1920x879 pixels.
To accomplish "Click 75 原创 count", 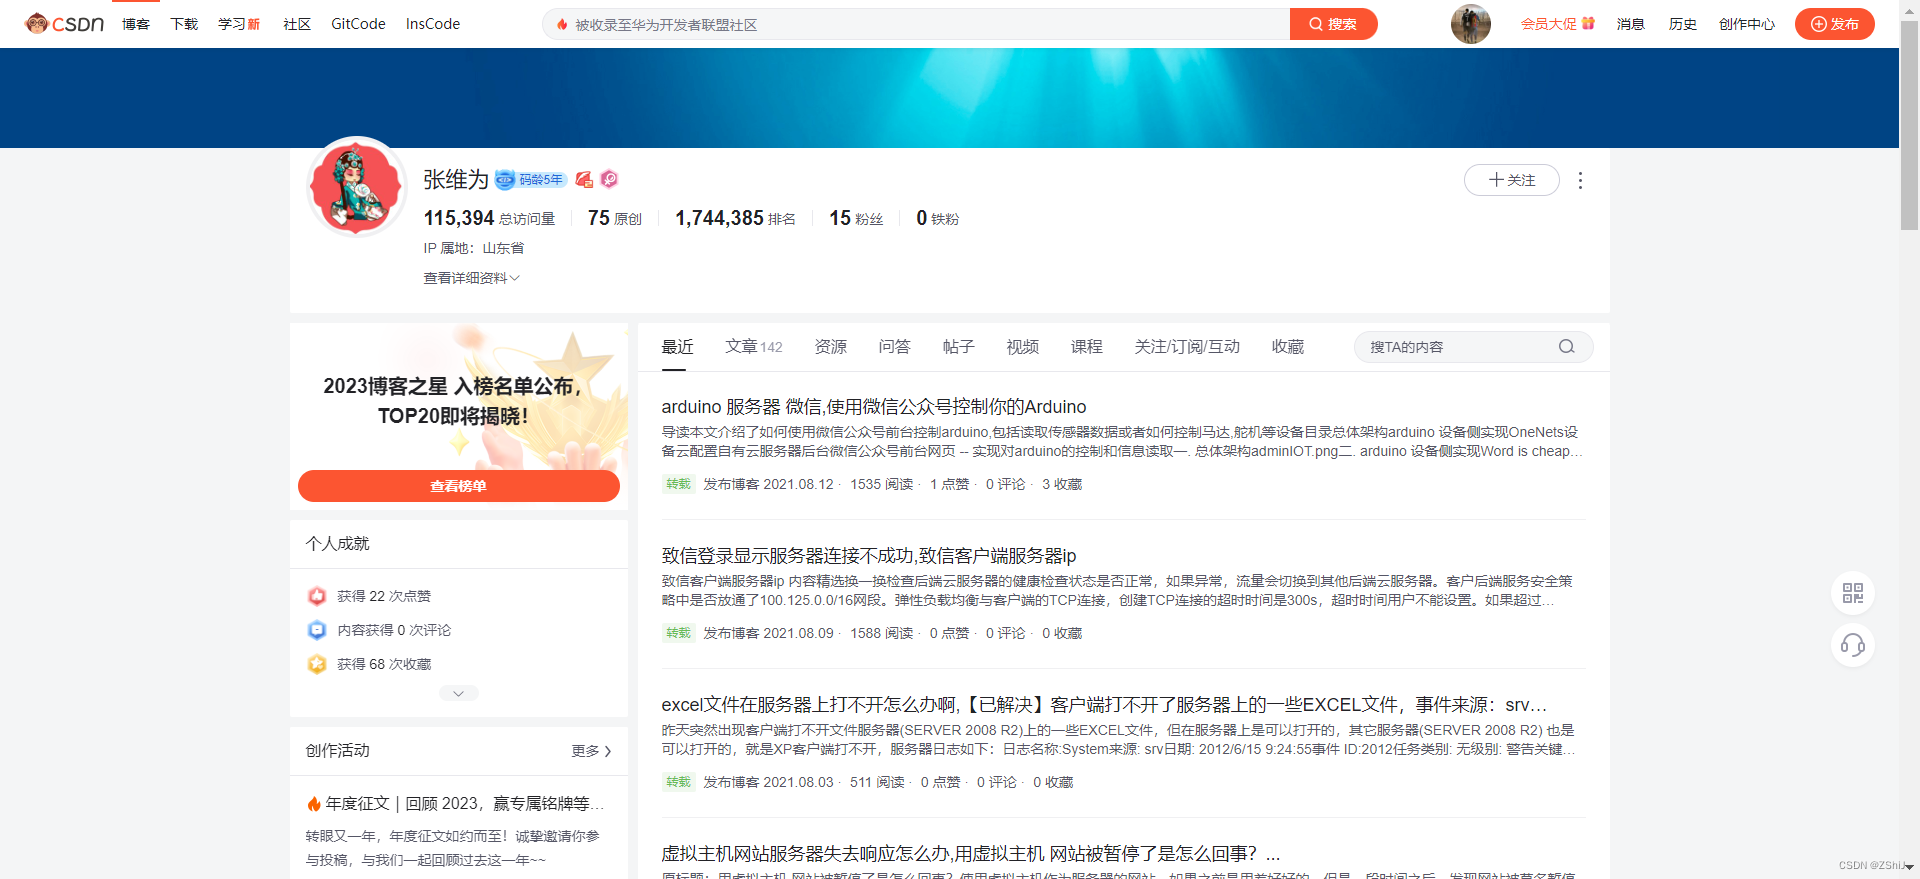I will click(614, 218).
